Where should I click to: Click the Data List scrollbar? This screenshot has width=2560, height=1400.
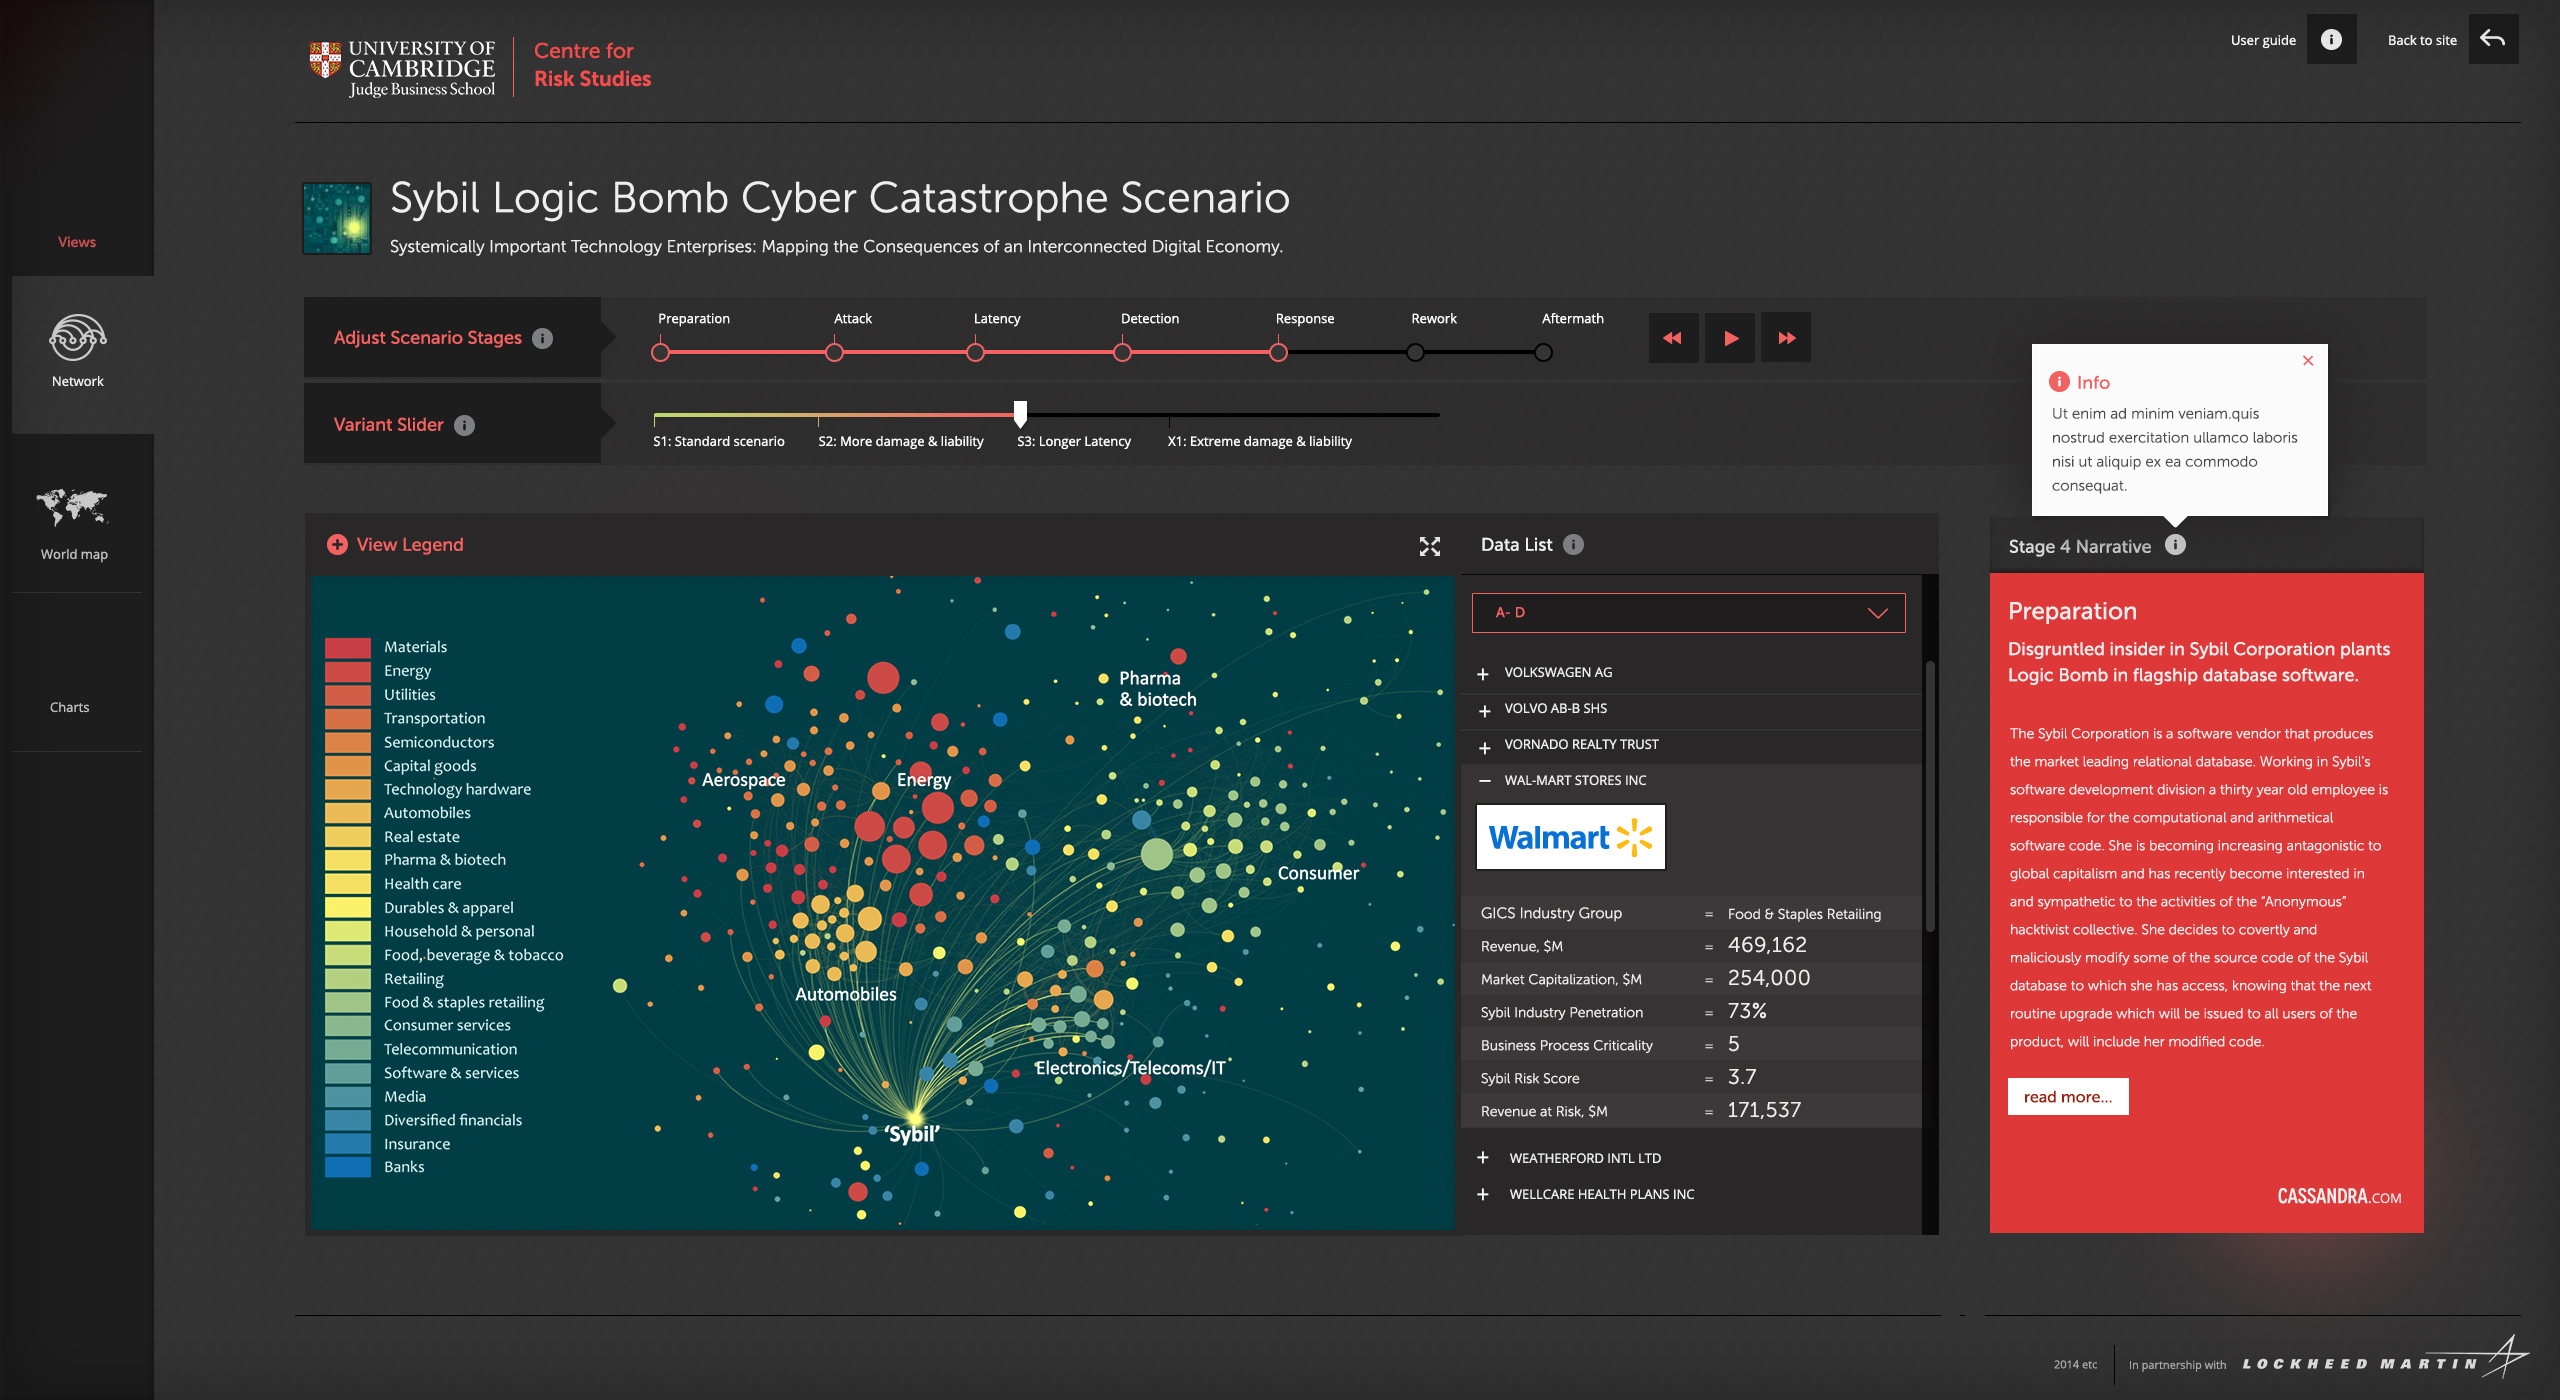pyautogui.click(x=1930, y=795)
